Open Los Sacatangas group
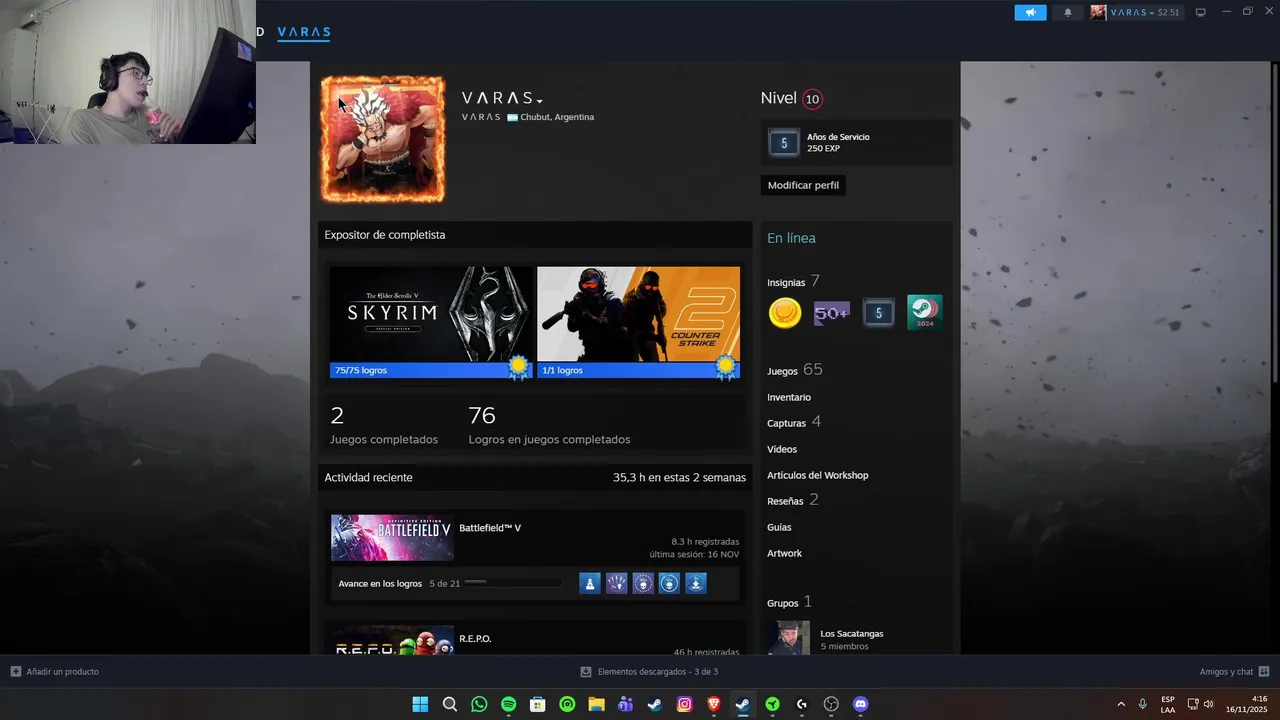The image size is (1280, 720). pos(851,634)
